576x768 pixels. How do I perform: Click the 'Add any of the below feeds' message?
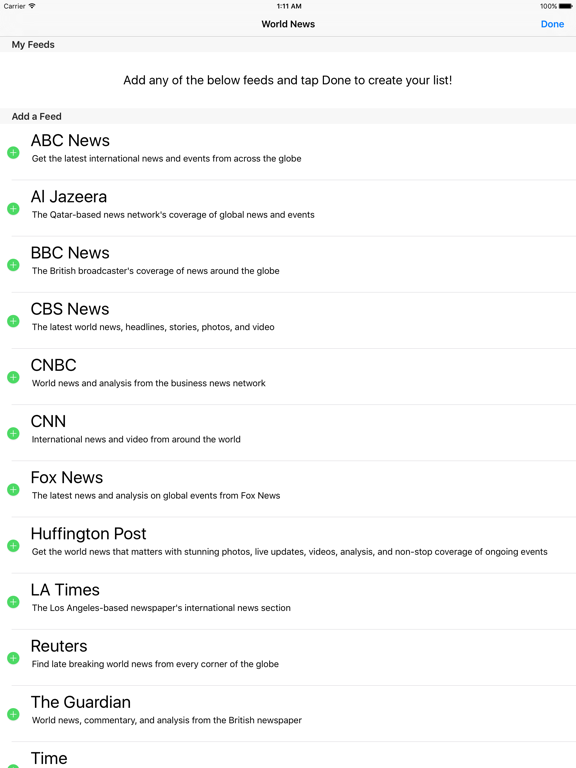pyautogui.click(x=288, y=80)
